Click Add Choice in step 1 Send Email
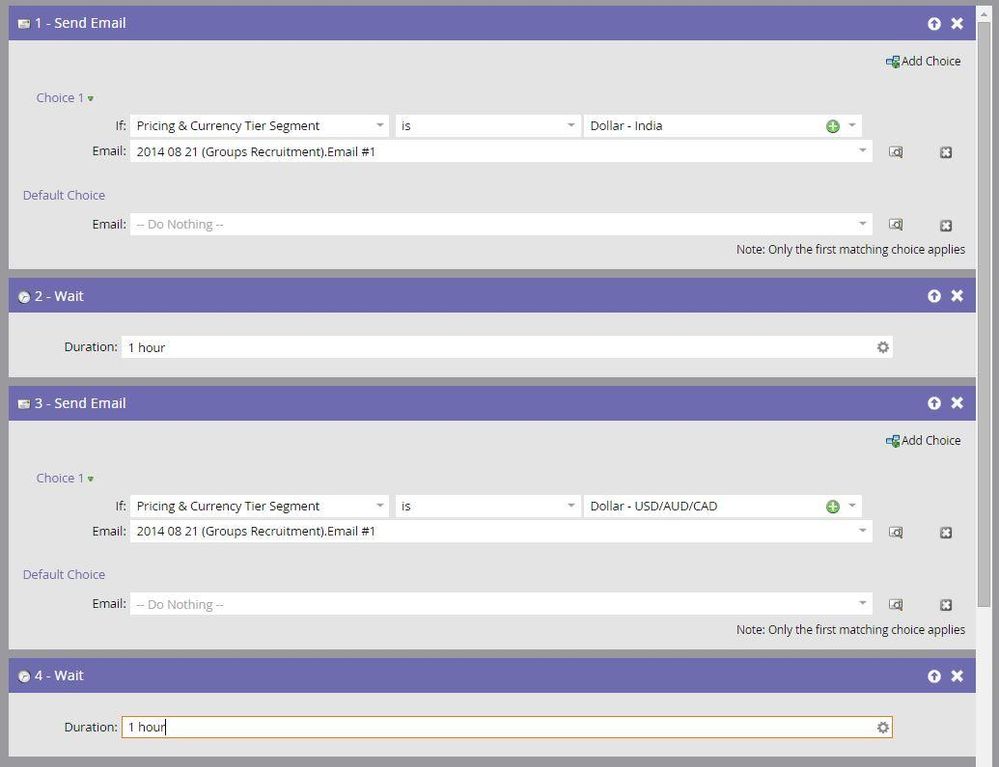 tap(923, 61)
